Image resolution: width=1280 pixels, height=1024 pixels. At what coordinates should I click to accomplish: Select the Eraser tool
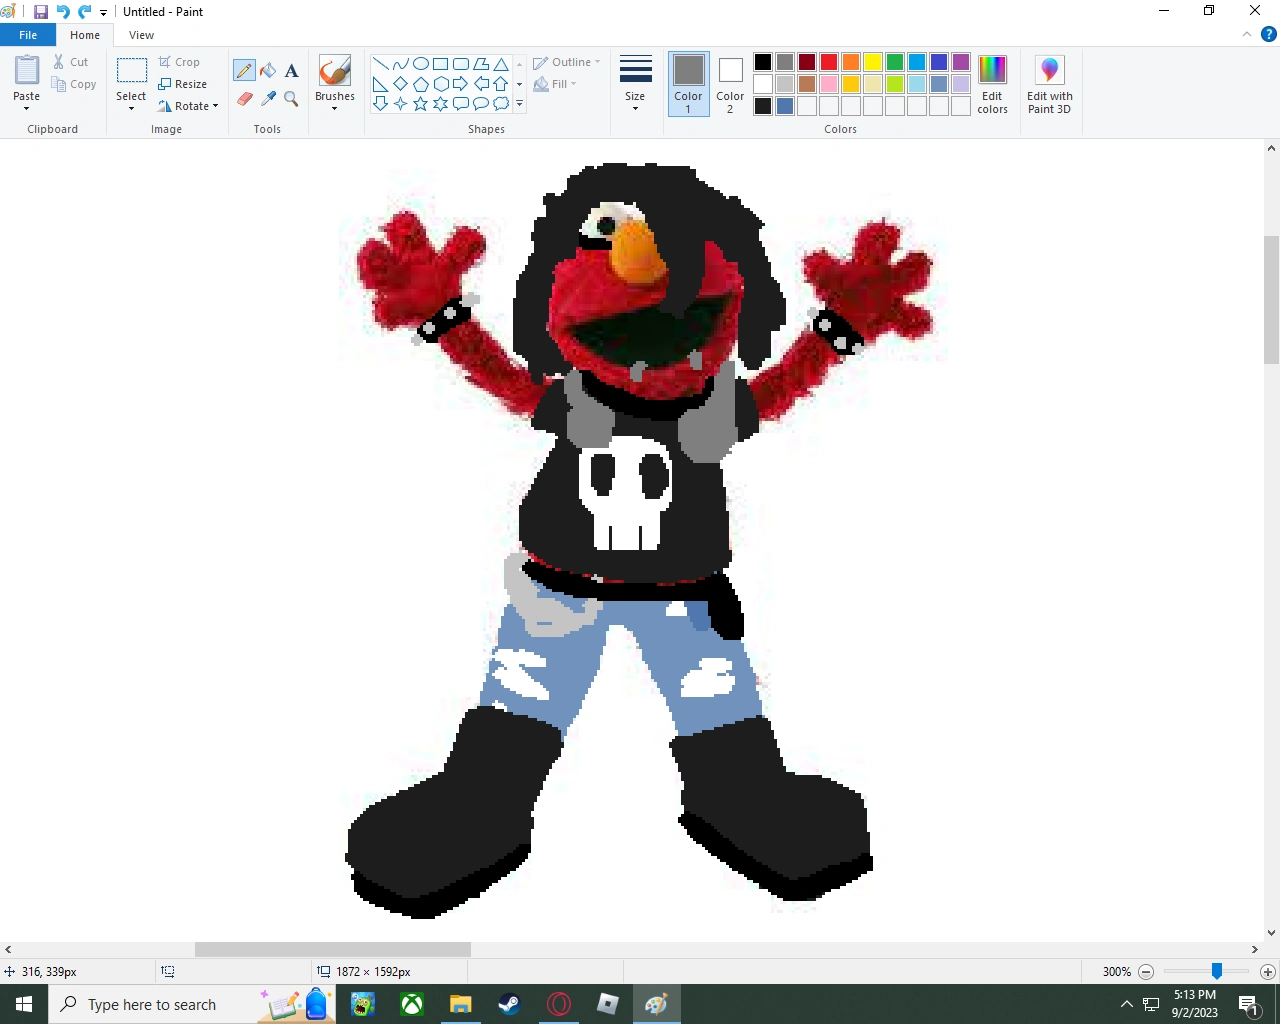click(244, 99)
